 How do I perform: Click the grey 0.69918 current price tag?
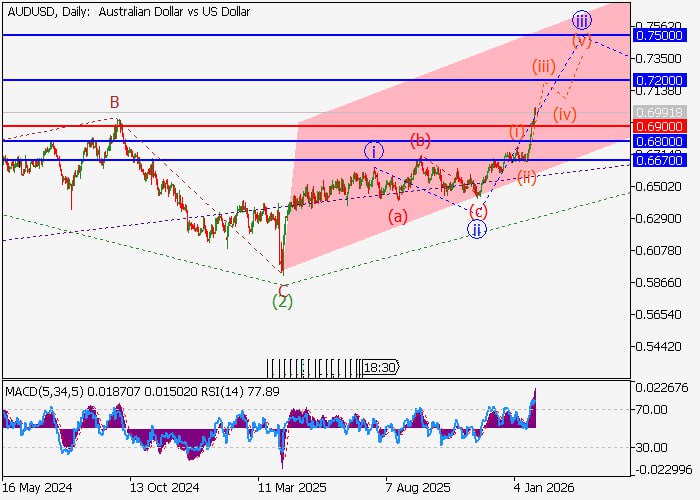click(x=665, y=113)
